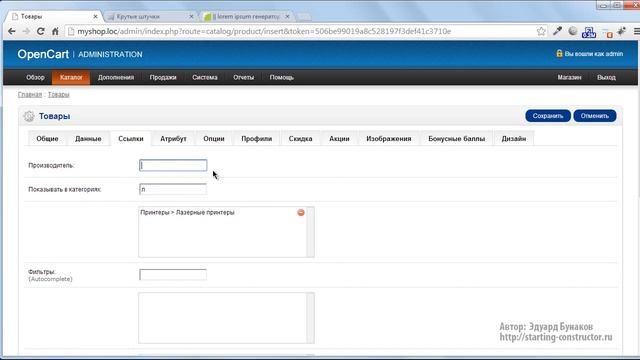The height and width of the screenshot is (360, 640).
Task: Open the browser home icon
Action: pos(55,31)
